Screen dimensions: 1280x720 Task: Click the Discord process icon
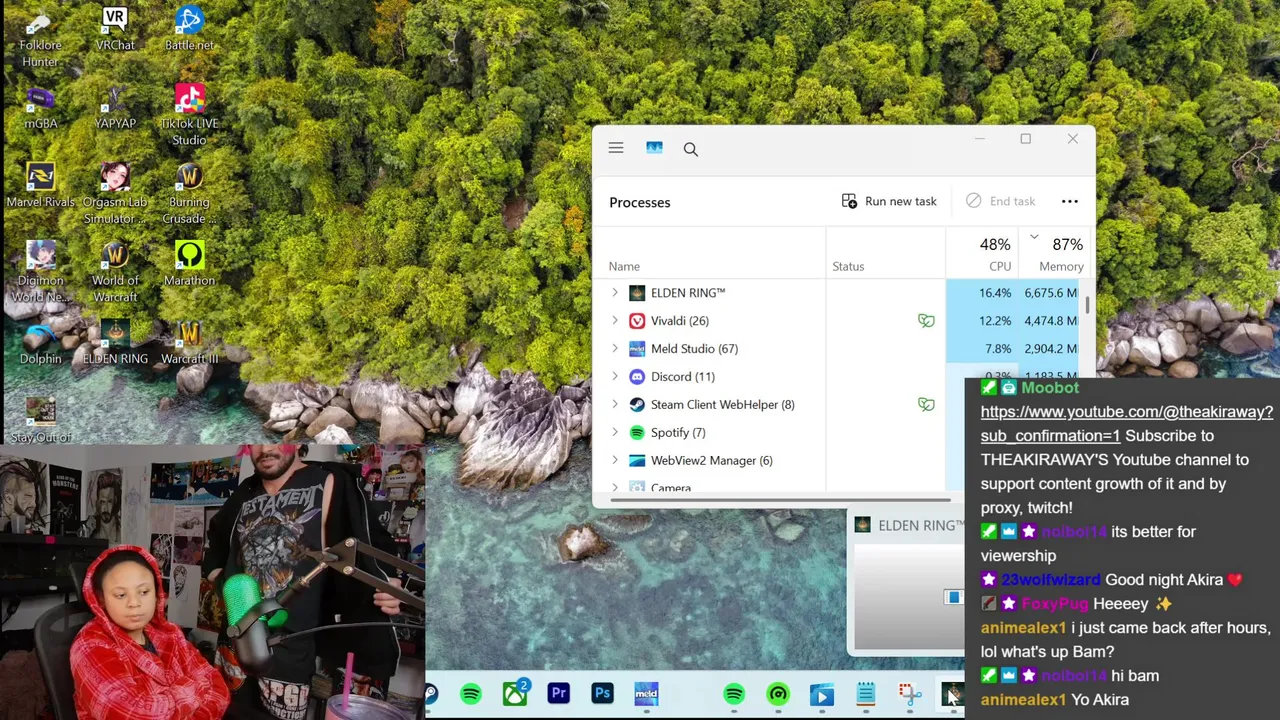(x=637, y=377)
